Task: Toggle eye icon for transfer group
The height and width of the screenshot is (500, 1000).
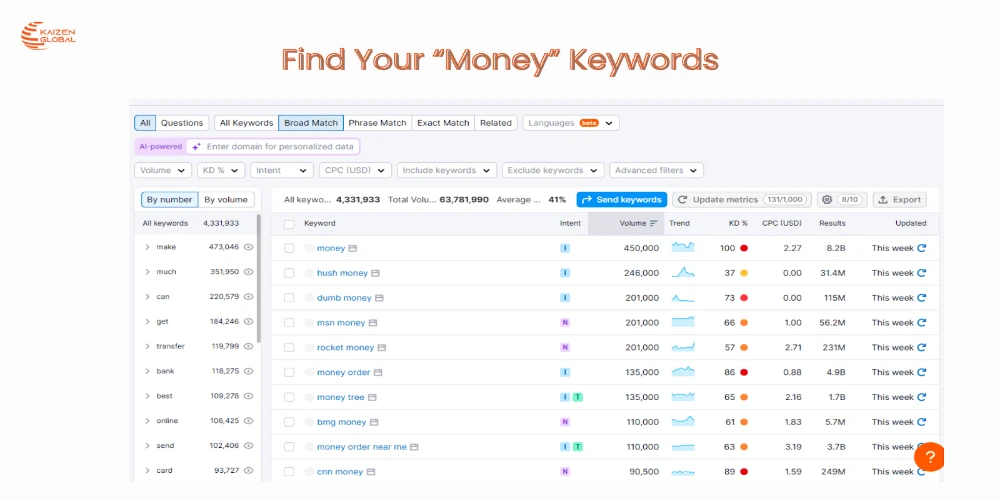Action: (x=249, y=346)
